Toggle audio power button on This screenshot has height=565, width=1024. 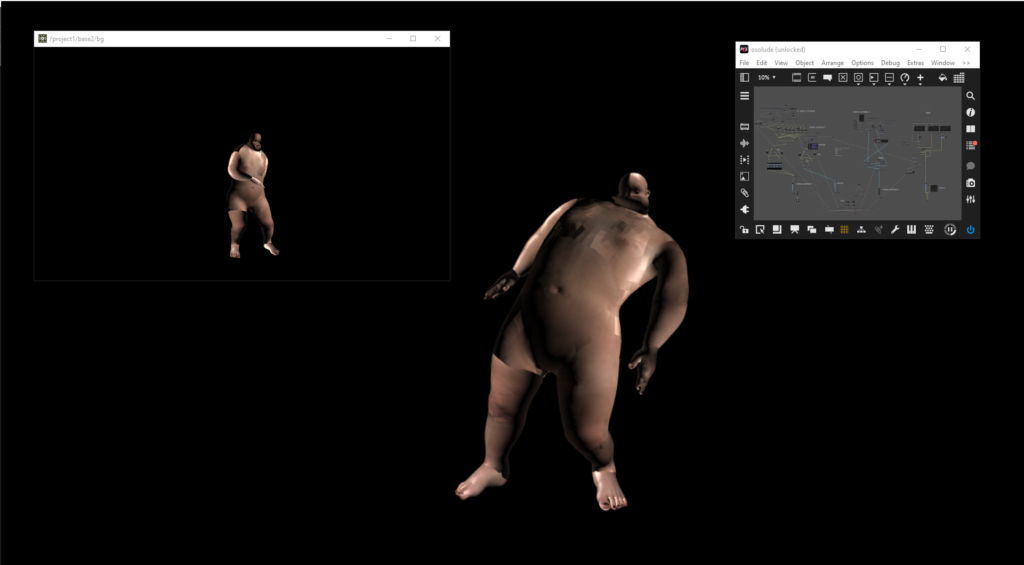pos(970,229)
